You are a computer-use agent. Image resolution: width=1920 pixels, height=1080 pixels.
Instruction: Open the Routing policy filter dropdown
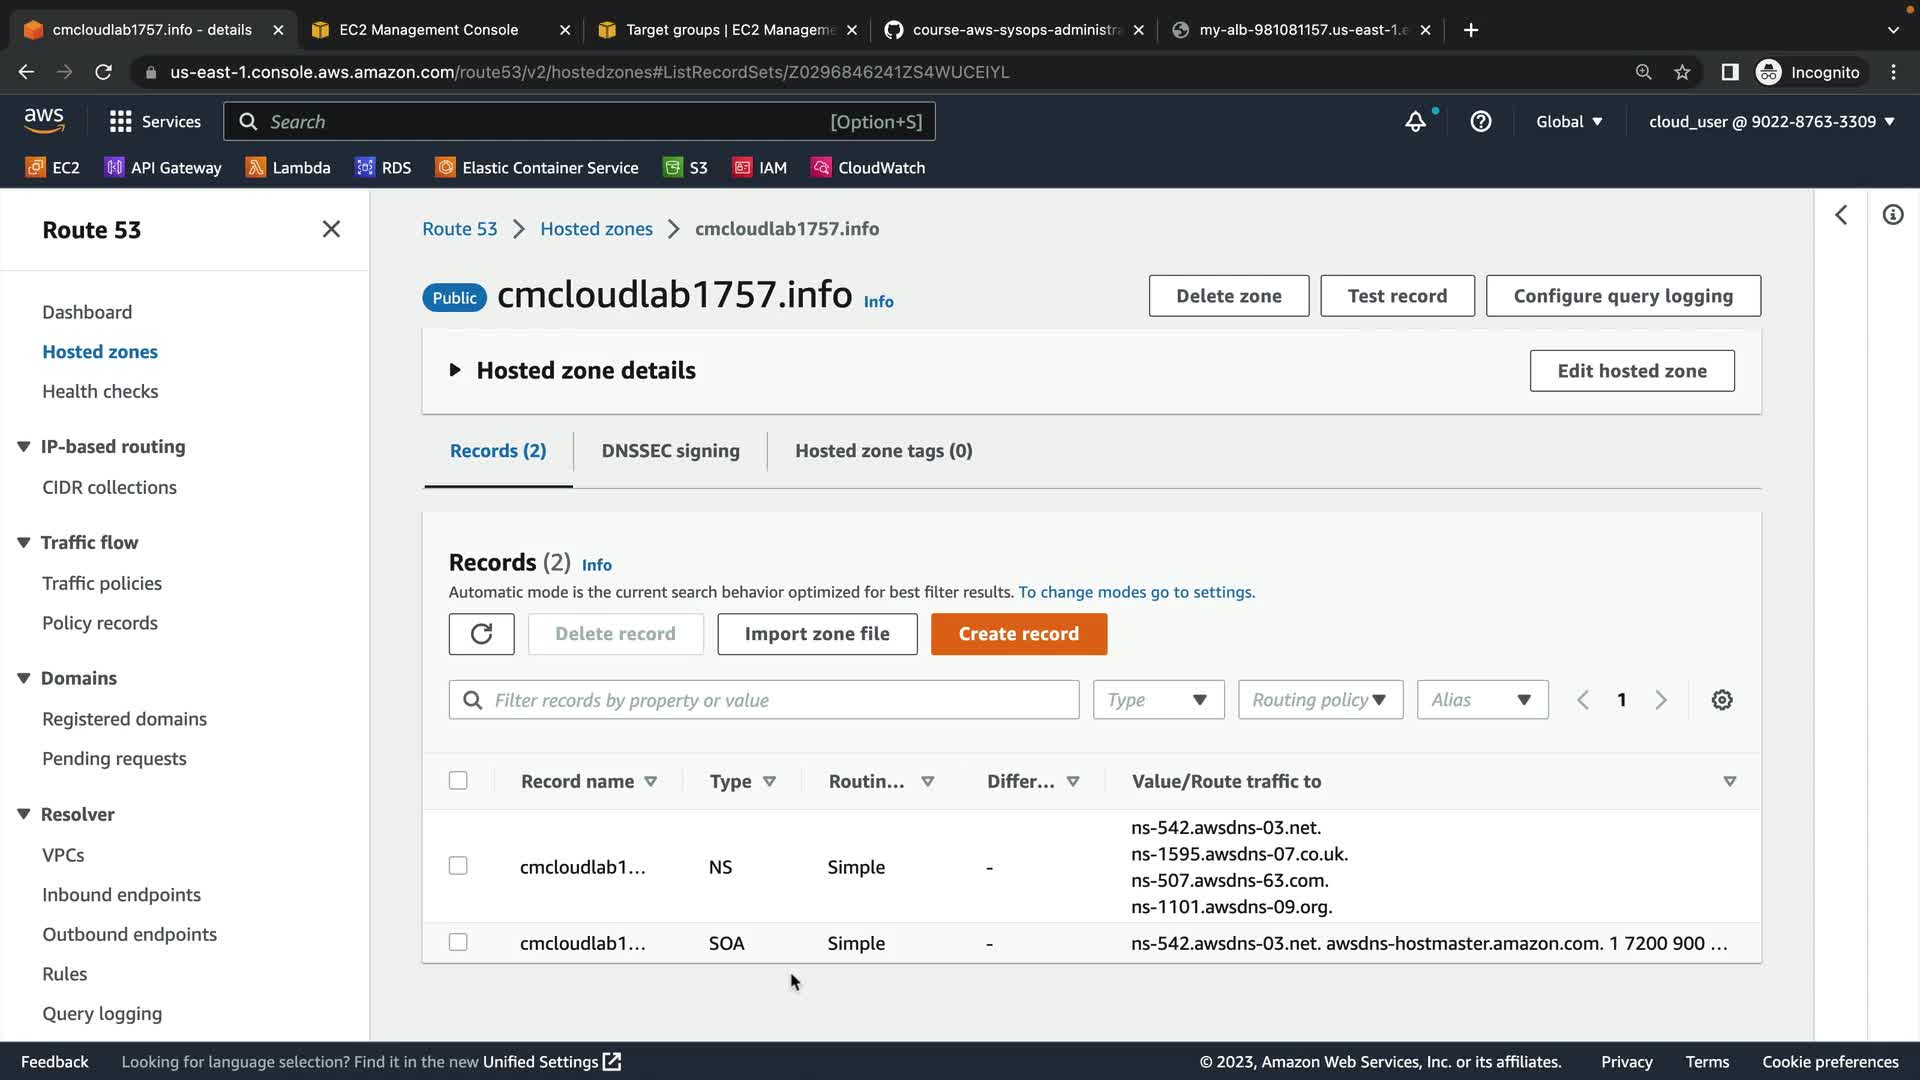pyautogui.click(x=1320, y=700)
